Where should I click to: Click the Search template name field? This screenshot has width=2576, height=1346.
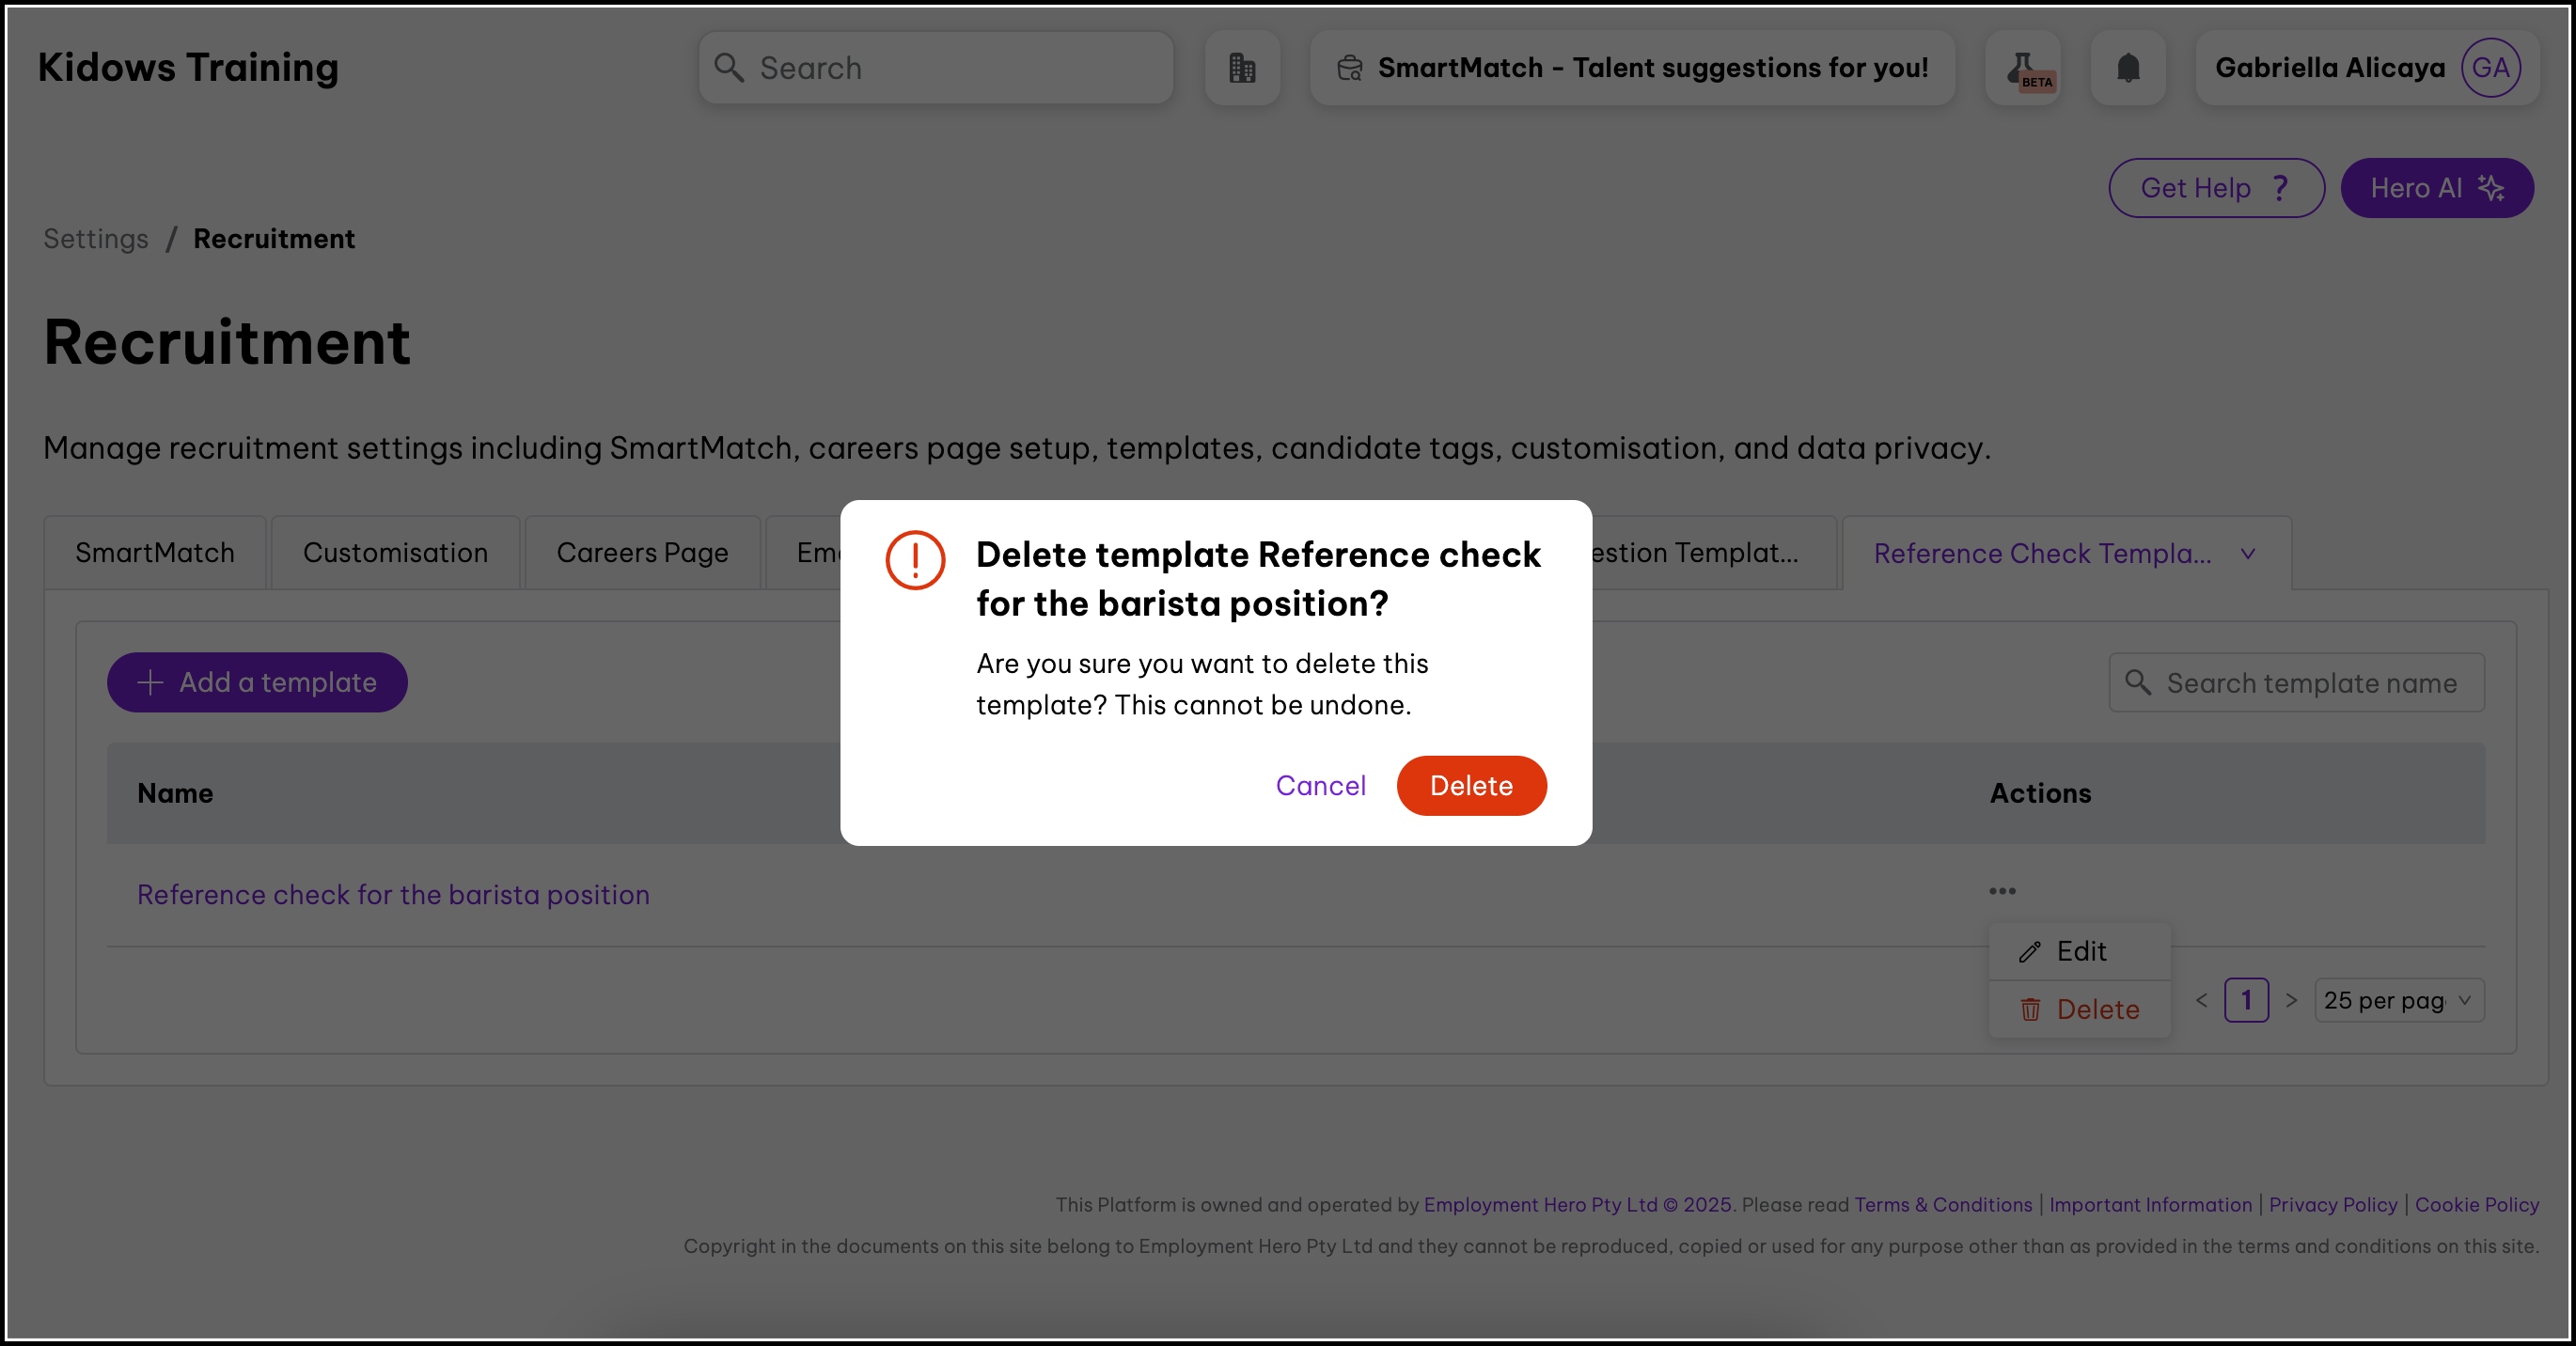(2310, 683)
